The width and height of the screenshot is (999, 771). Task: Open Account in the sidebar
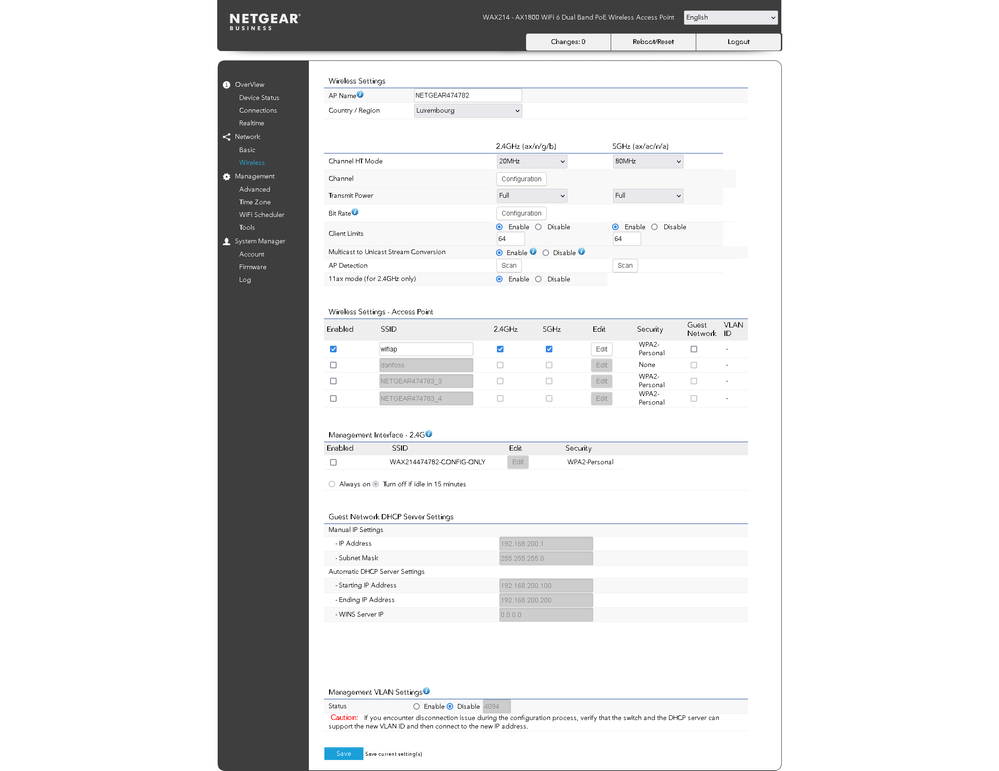pyautogui.click(x=251, y=255)
